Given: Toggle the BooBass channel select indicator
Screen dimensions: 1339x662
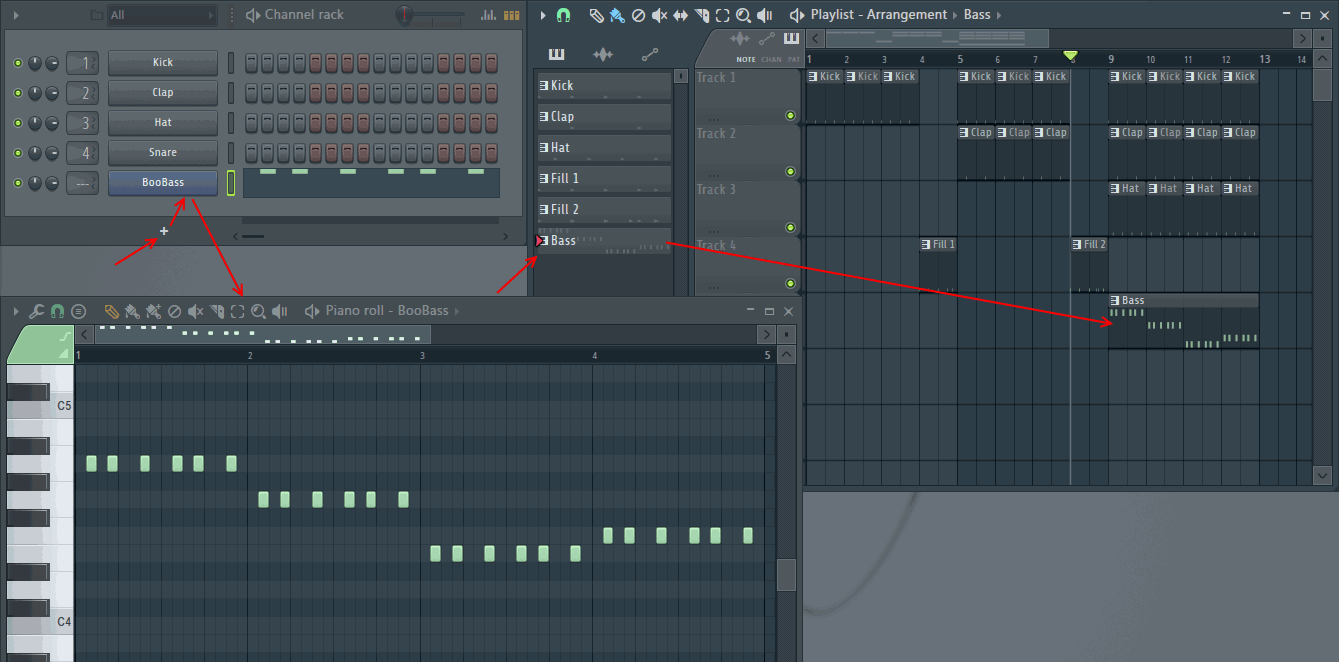Looking at the screenshot, I should 231,183.
